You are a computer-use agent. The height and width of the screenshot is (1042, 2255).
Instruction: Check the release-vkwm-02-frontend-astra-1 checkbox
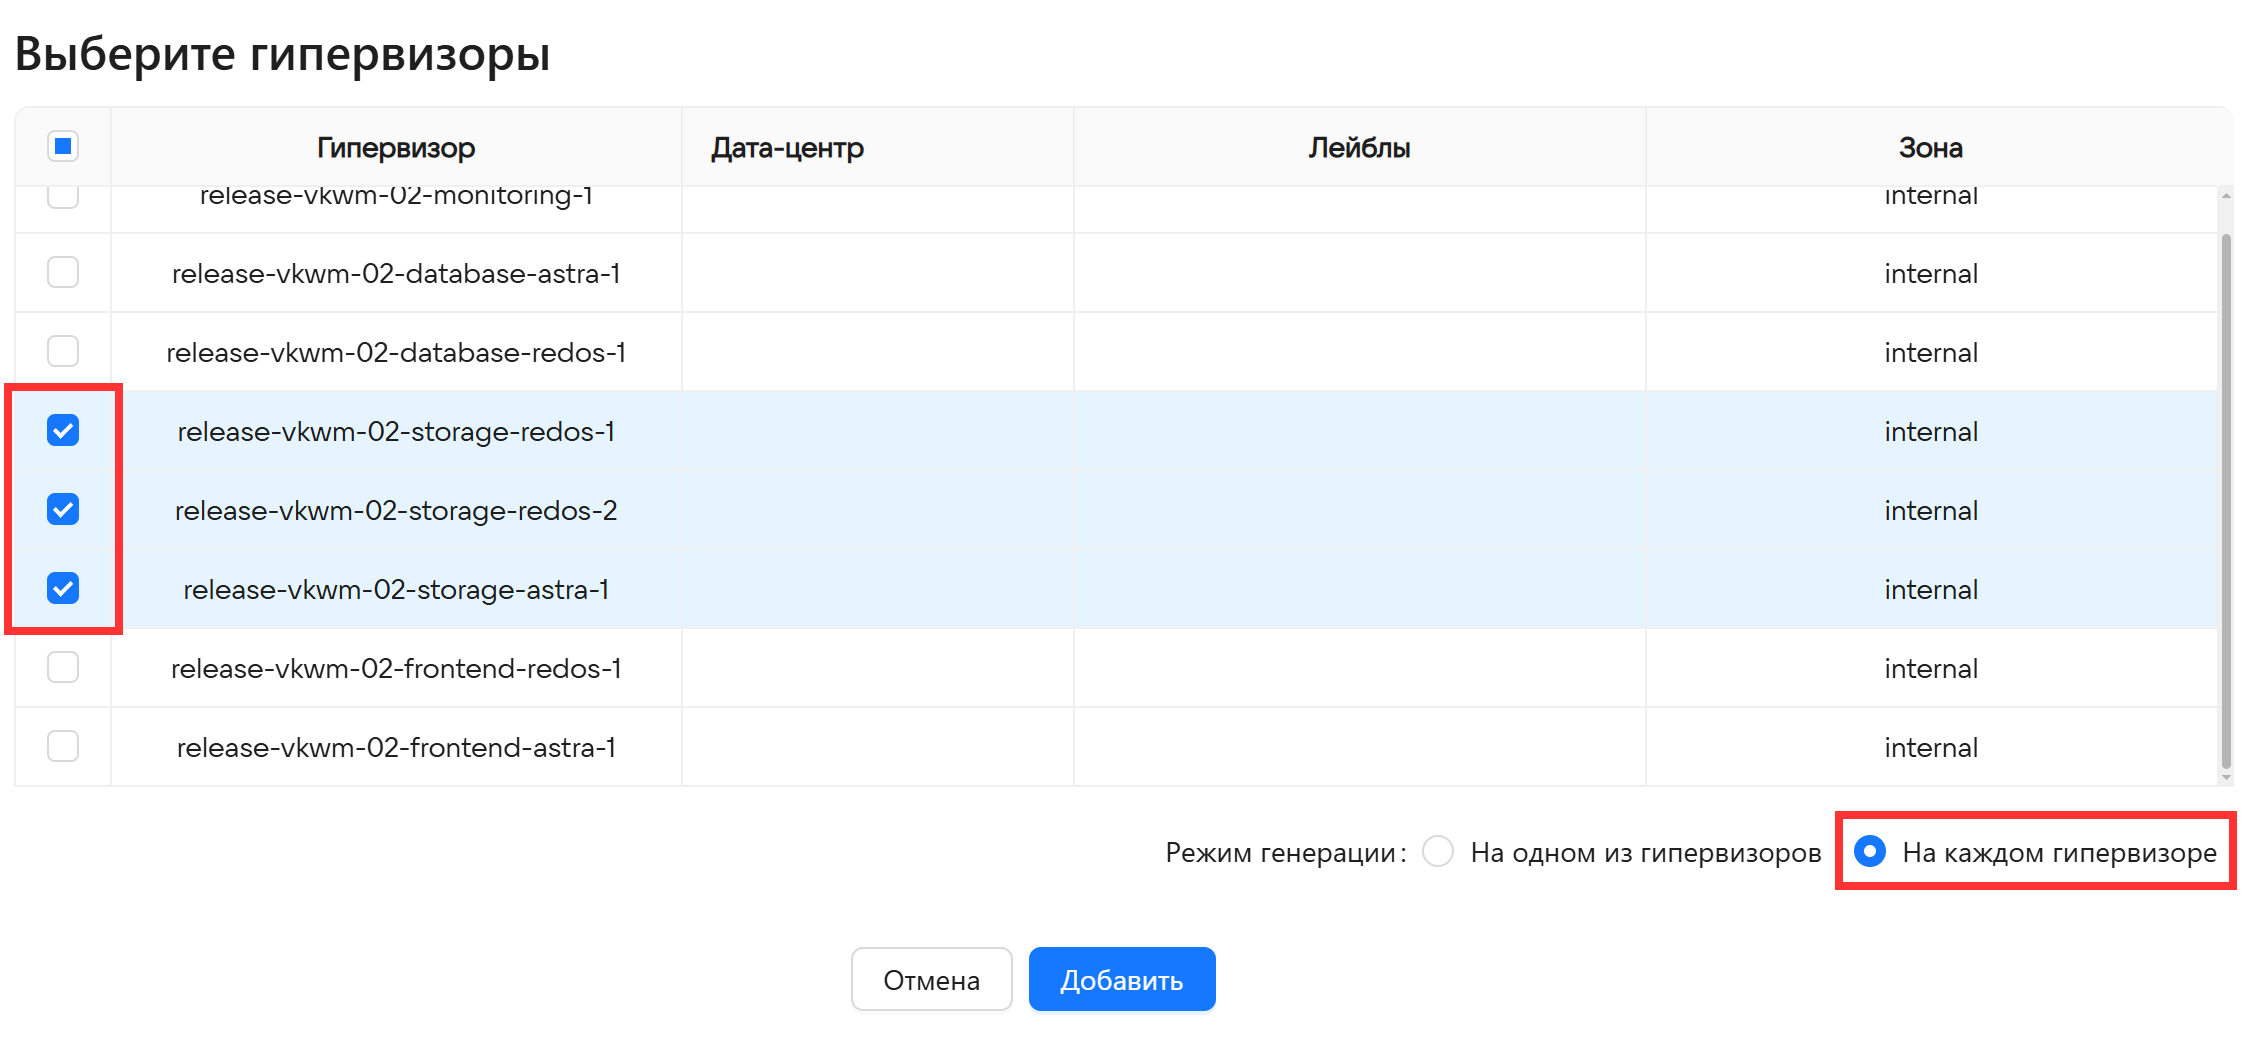coord(63,746)
